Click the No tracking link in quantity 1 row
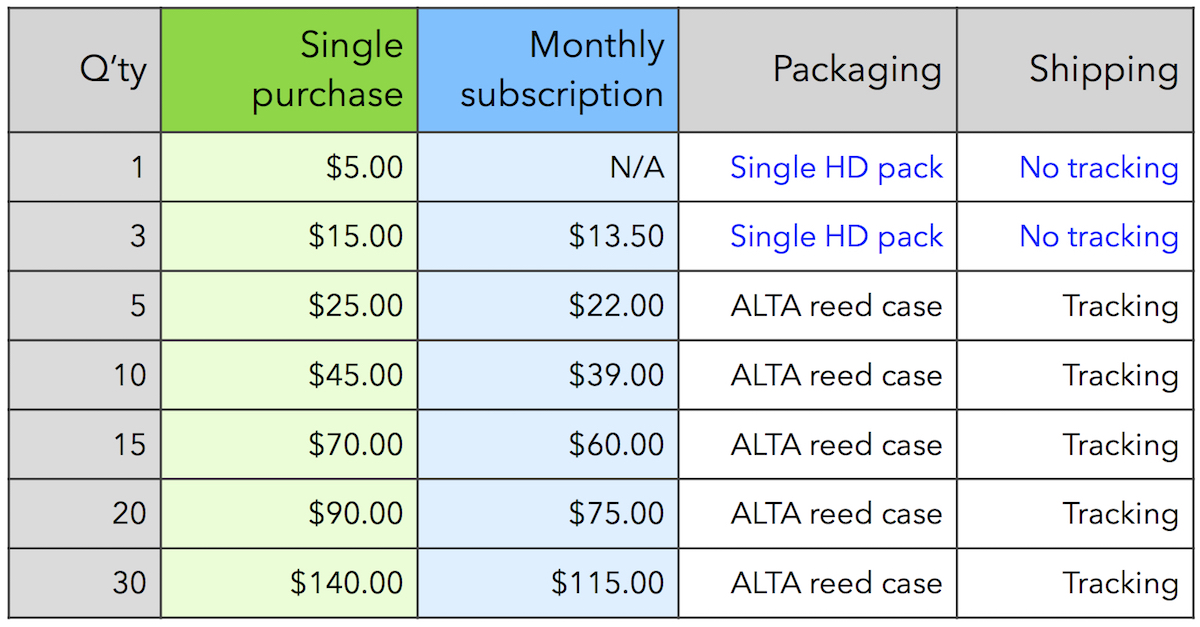This screenshot has width=1200, height=627. pyautogui.click(x=1099, y=168)
